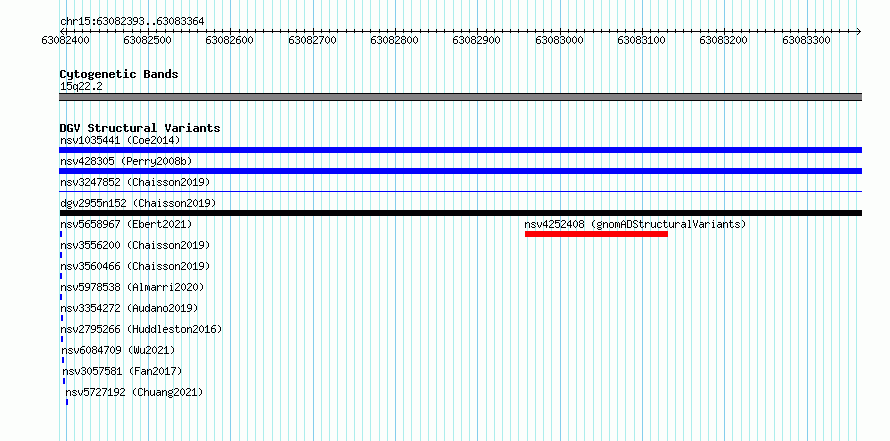The height and width of the screenshot is (441, 890).
Task: Open nsv2795266 (Huddleston2016) variant
Action: click(141, 329)
